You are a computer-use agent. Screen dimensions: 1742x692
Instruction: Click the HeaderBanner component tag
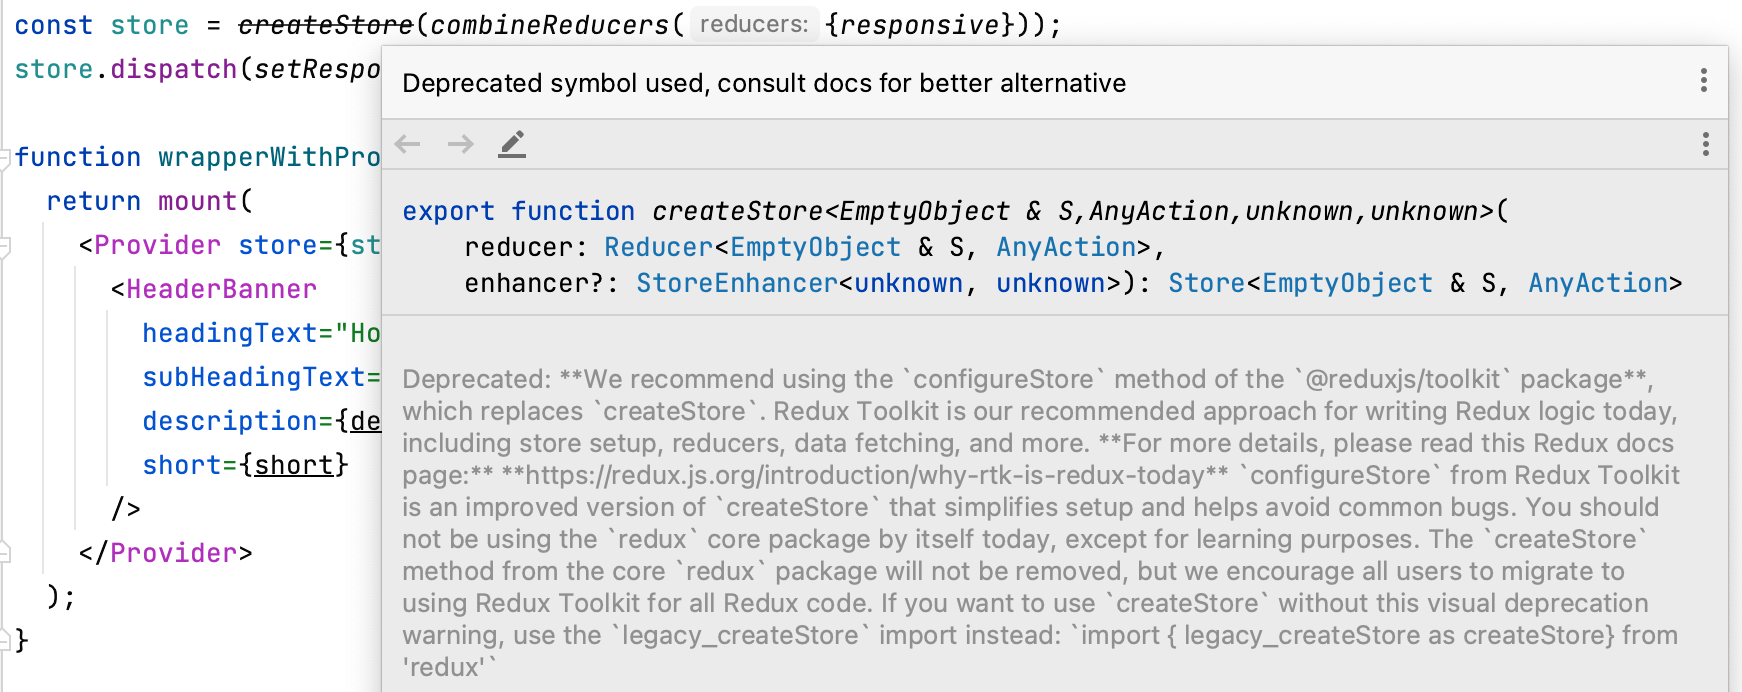pyautogui.click(x=221, y=289)
